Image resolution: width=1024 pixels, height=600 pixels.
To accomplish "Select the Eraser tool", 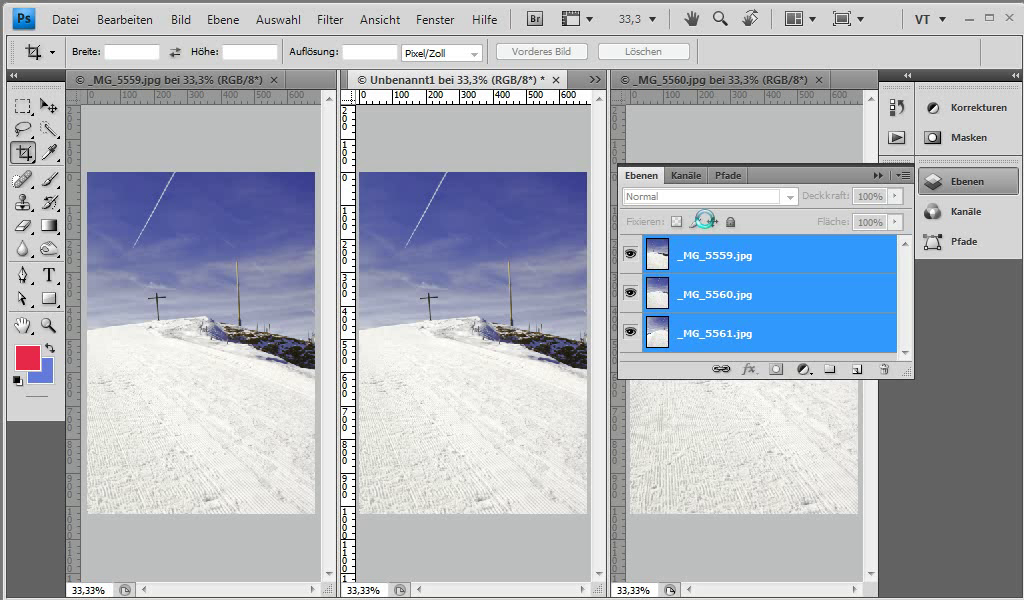I will (23, 226).
